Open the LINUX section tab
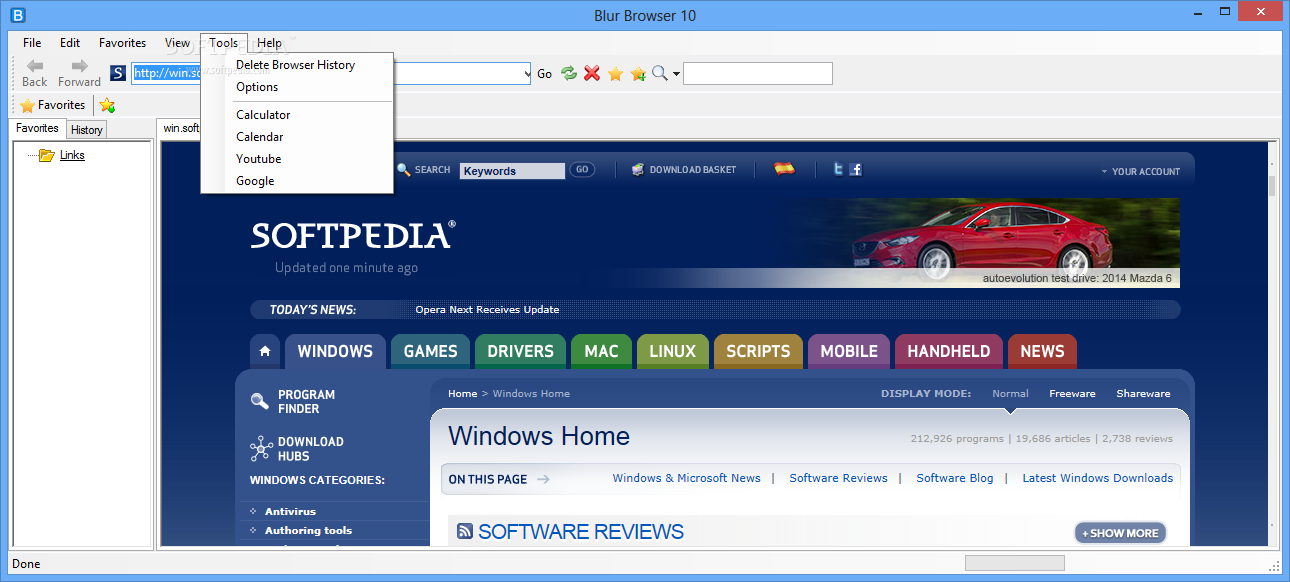 (x=672, y=351)
